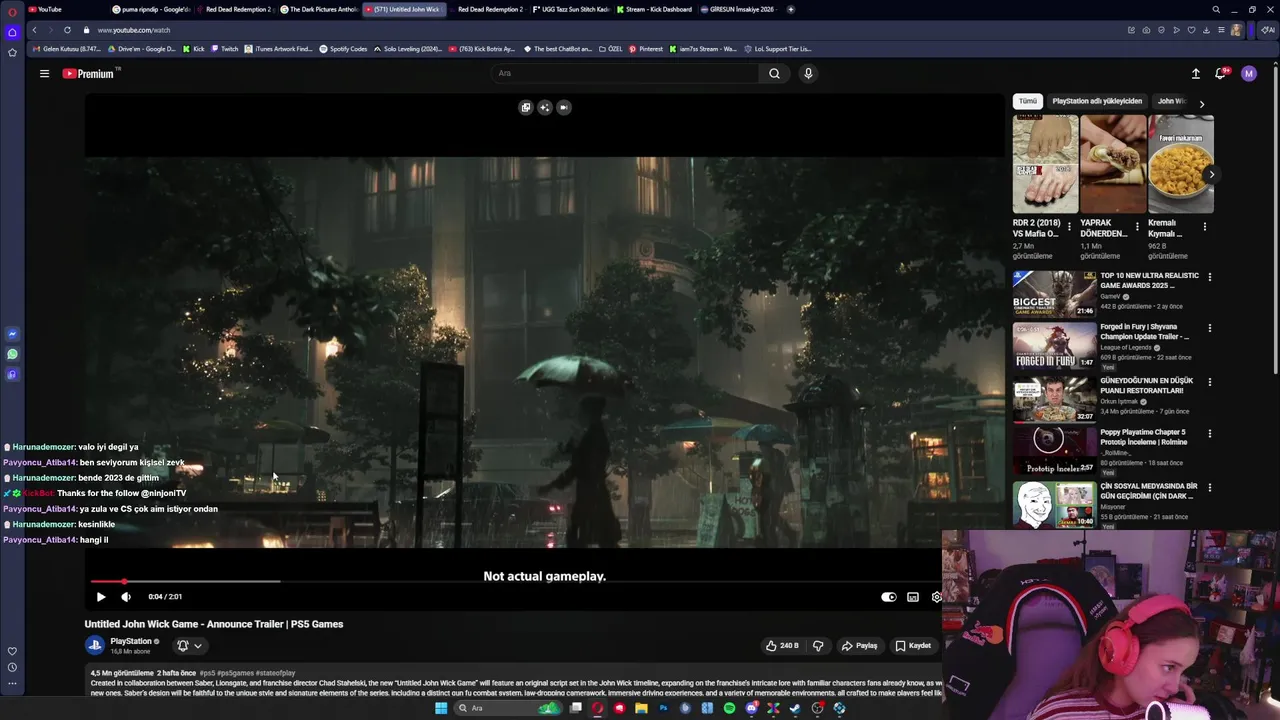This screenshot has height=720, width=1280.
Task: Select the 'PlayStation adlı yükleyiciden' chip
Action: 1097,101
